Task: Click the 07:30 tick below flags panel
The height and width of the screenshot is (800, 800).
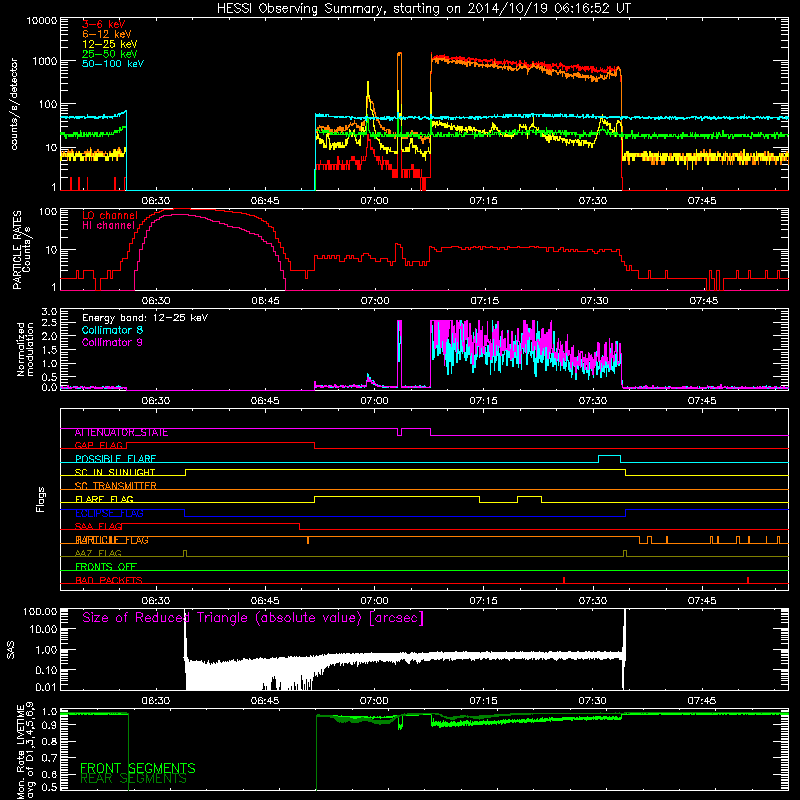Action: click(x=592, y=601)
